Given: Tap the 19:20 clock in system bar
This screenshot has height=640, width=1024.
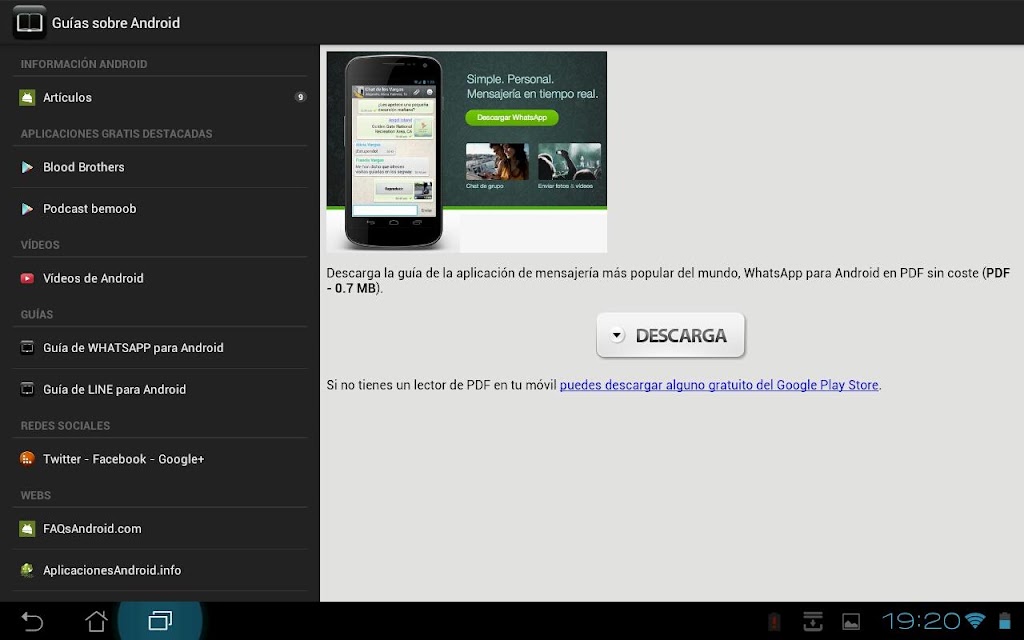Looking at the screenshot, I should click(x=921, y=620).
